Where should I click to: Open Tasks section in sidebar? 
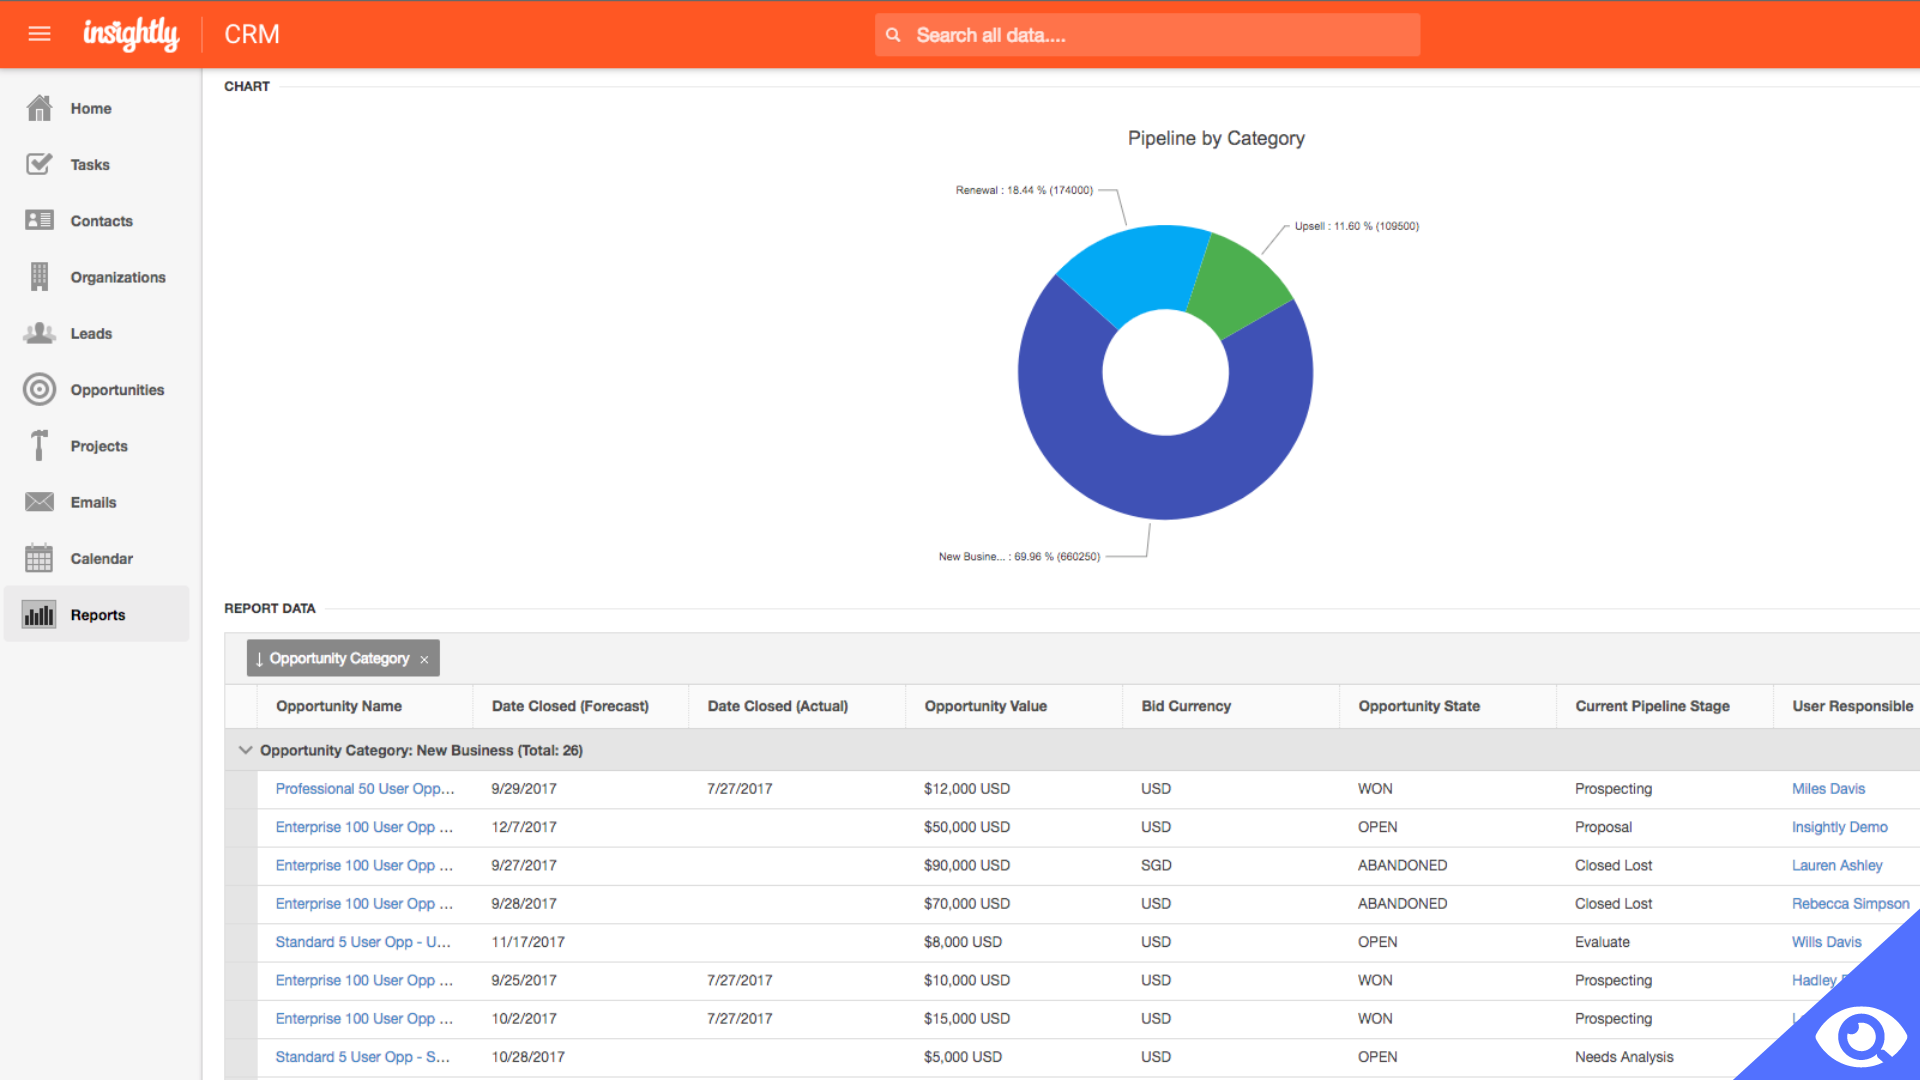click(x=88, y=164)
